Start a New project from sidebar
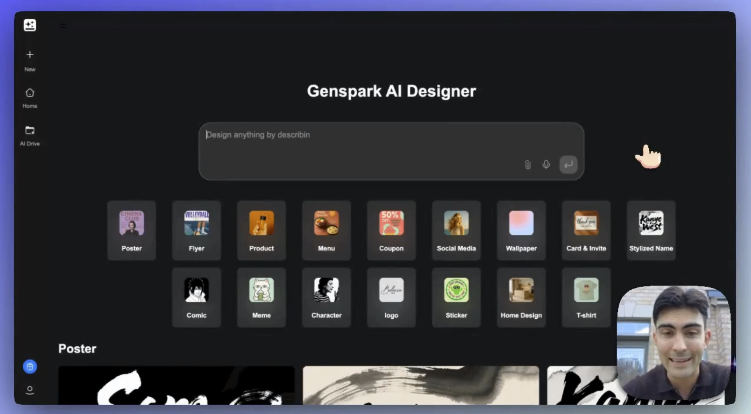 (x=30, y=60)
